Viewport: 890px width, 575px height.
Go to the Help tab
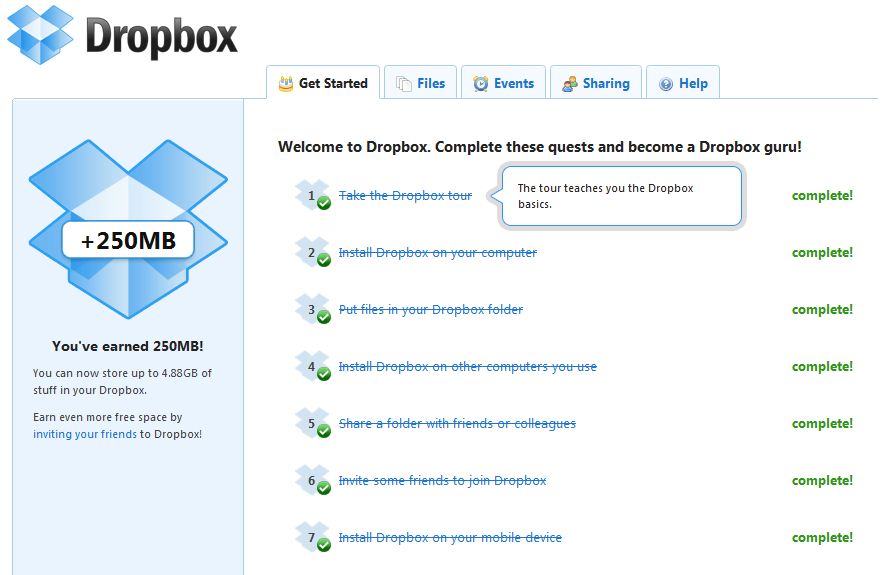(x=683, y=83)
